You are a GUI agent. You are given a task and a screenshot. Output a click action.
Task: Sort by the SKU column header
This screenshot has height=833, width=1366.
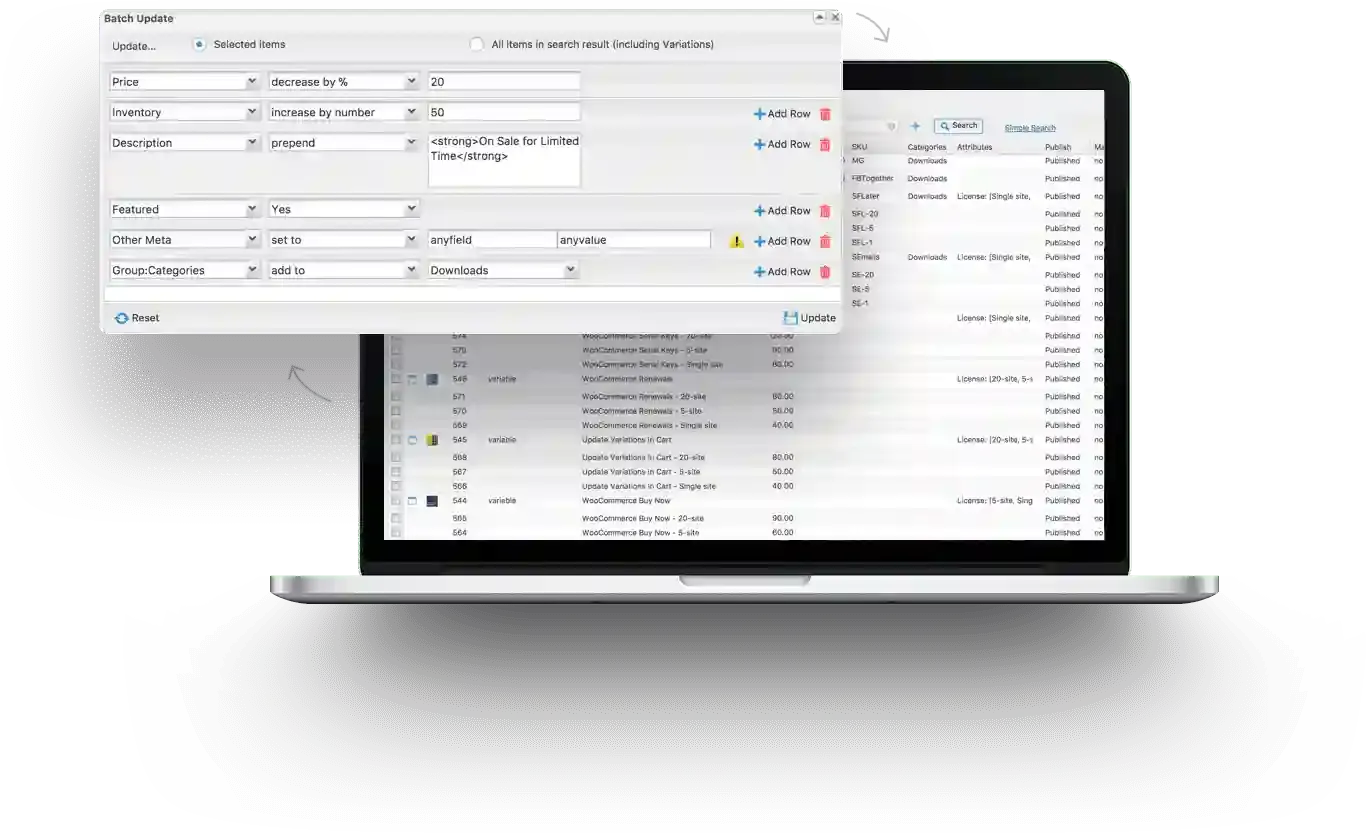pos(859,147)
